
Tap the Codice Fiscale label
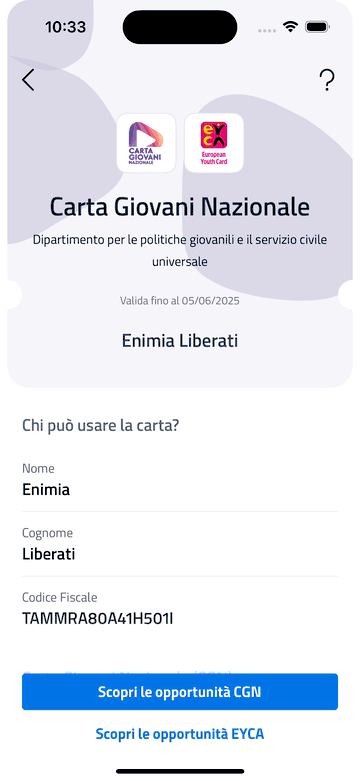(x=60, y=597)
